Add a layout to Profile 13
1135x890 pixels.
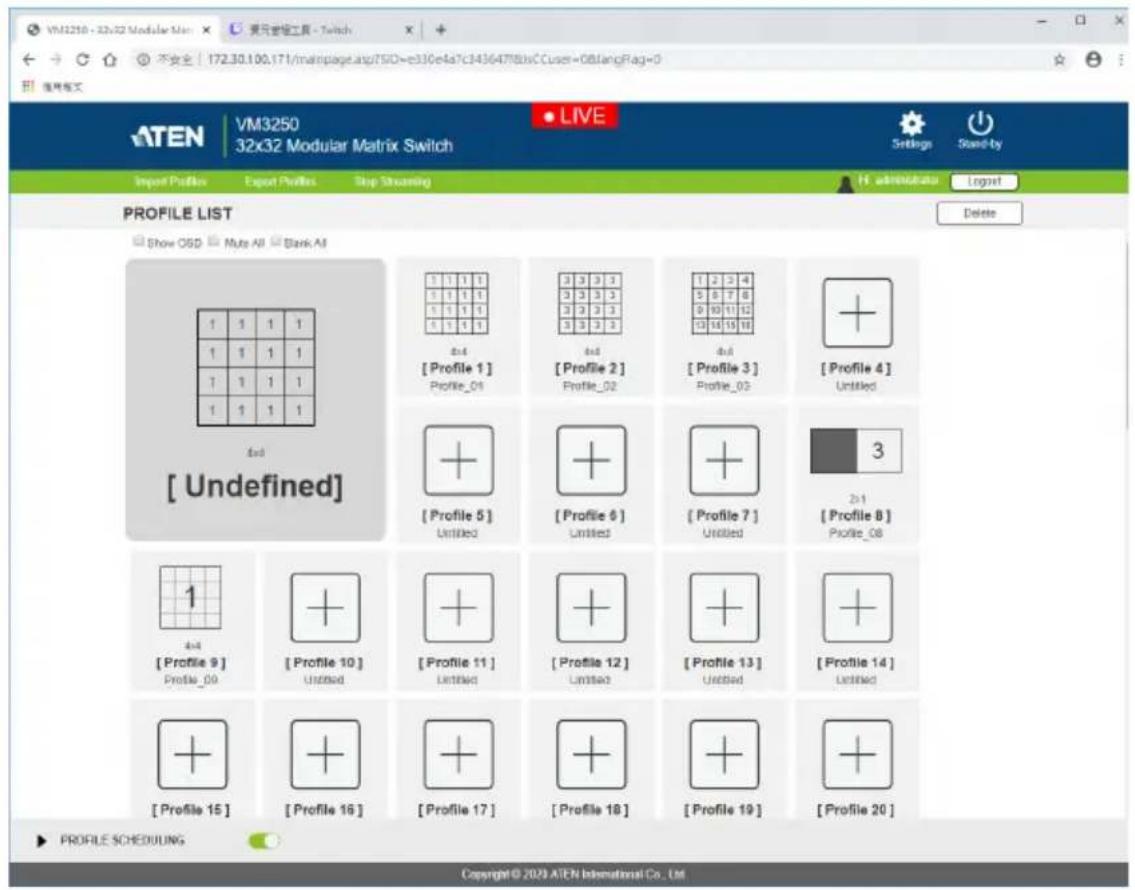[724, 608]
